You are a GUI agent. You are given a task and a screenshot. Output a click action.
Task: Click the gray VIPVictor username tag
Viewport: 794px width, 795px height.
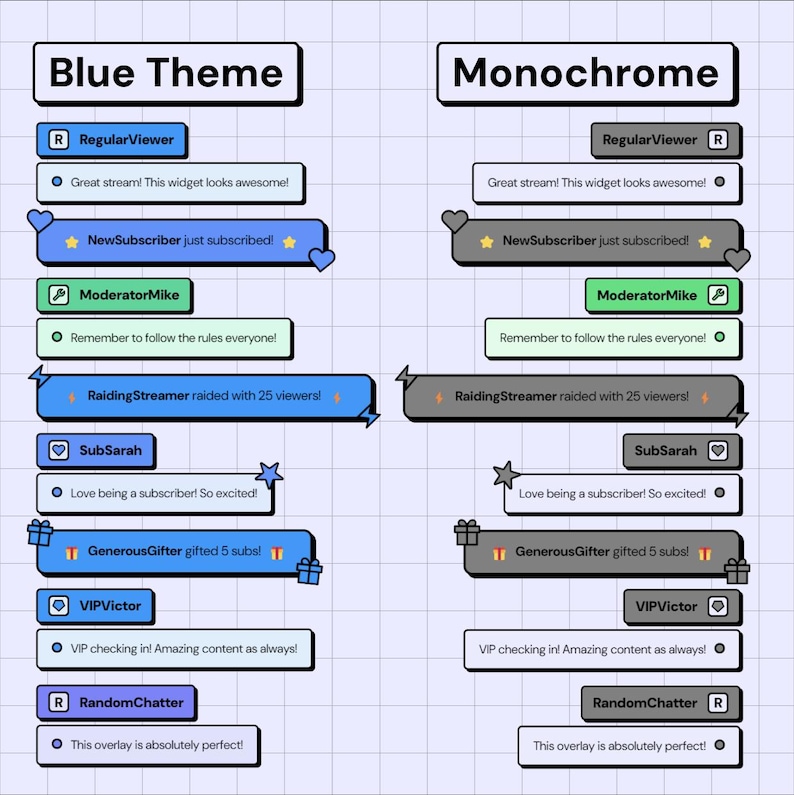(x=682, y=606)
